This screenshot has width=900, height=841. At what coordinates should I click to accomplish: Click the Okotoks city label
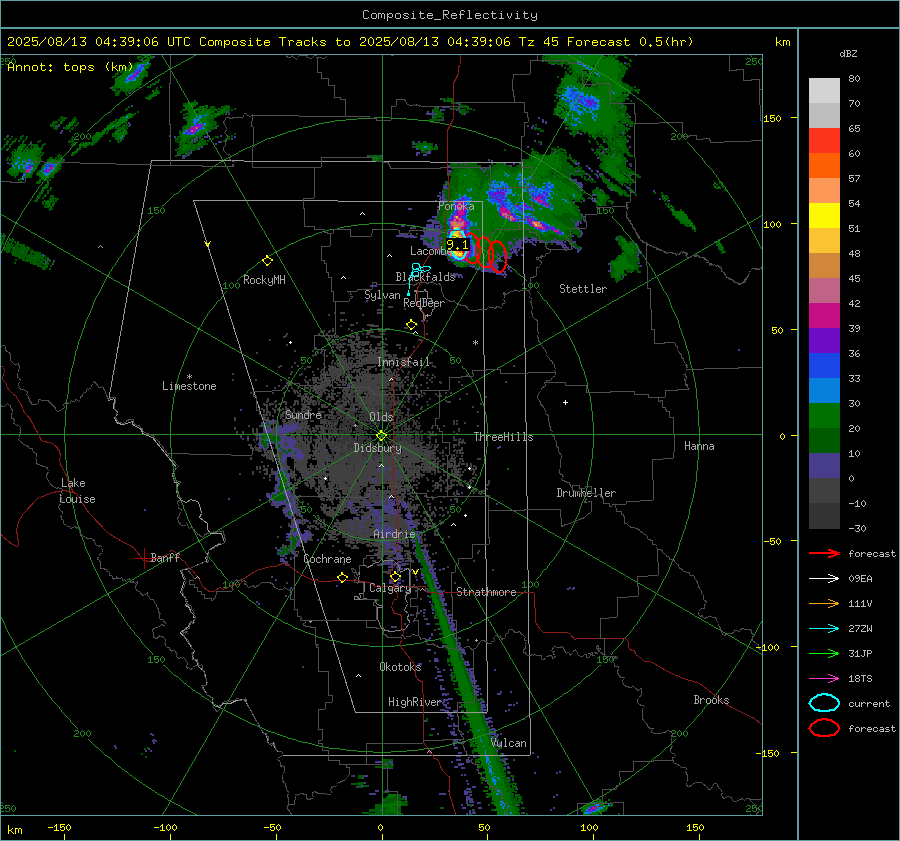[400, 666]
